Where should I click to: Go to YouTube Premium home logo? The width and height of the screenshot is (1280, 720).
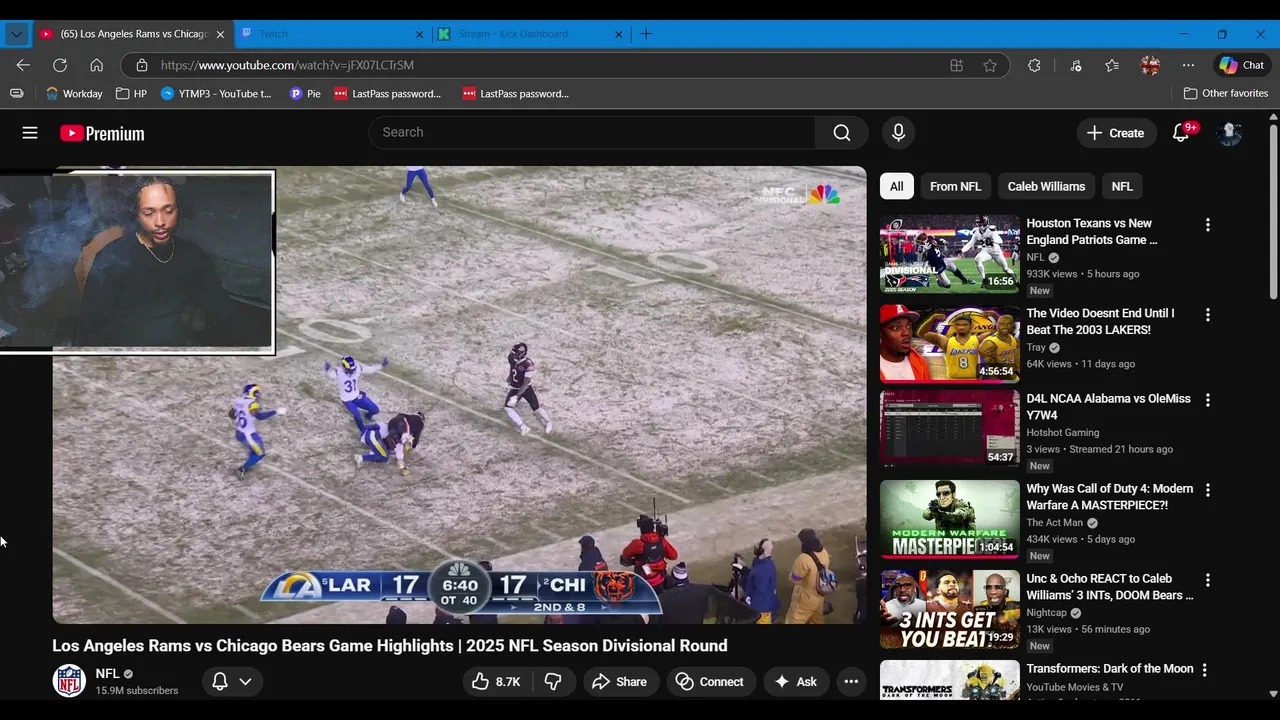tap(102, 133)
